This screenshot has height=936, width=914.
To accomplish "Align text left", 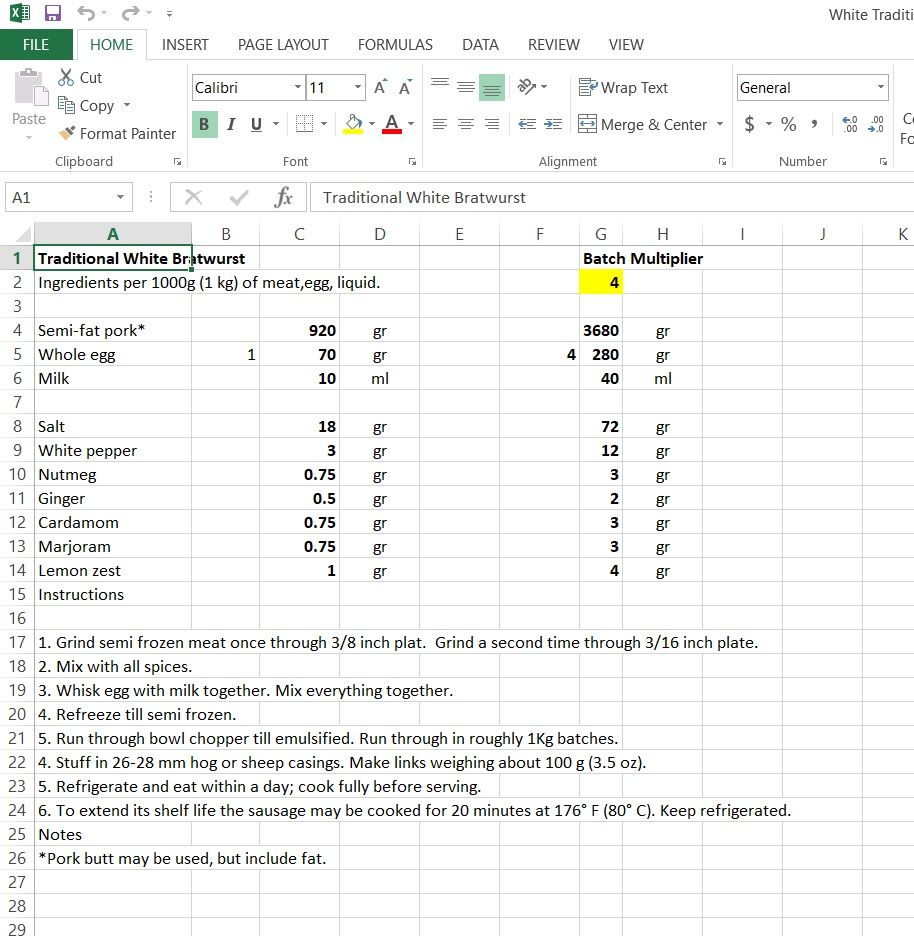I will (440, 124).
